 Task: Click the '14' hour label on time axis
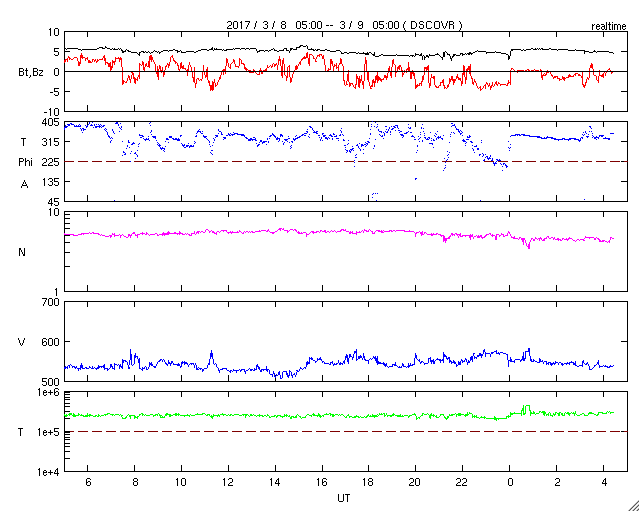click(x=275, y=483)
